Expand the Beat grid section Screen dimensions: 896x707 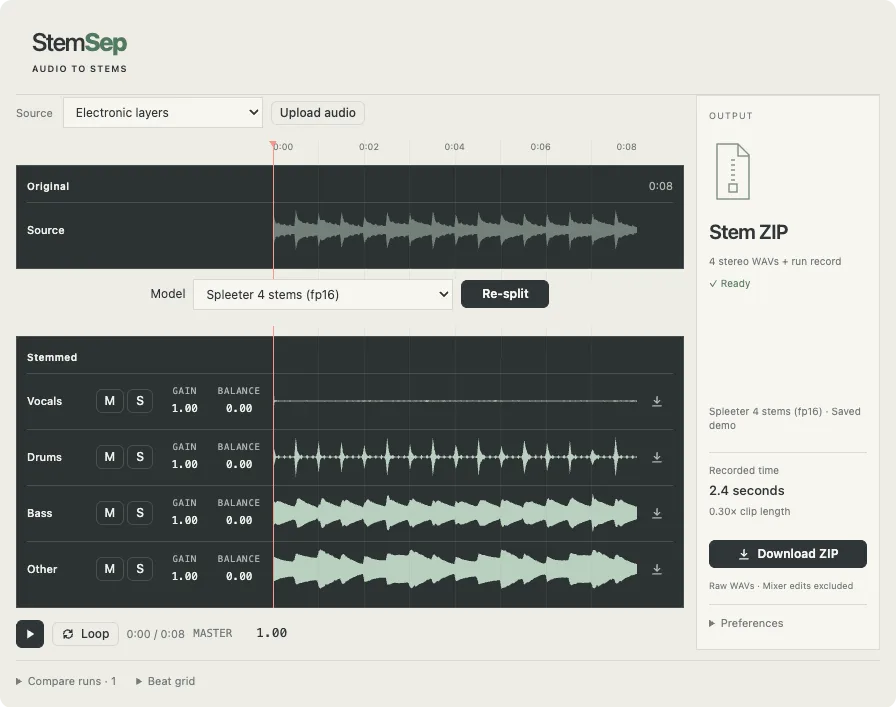166,681
